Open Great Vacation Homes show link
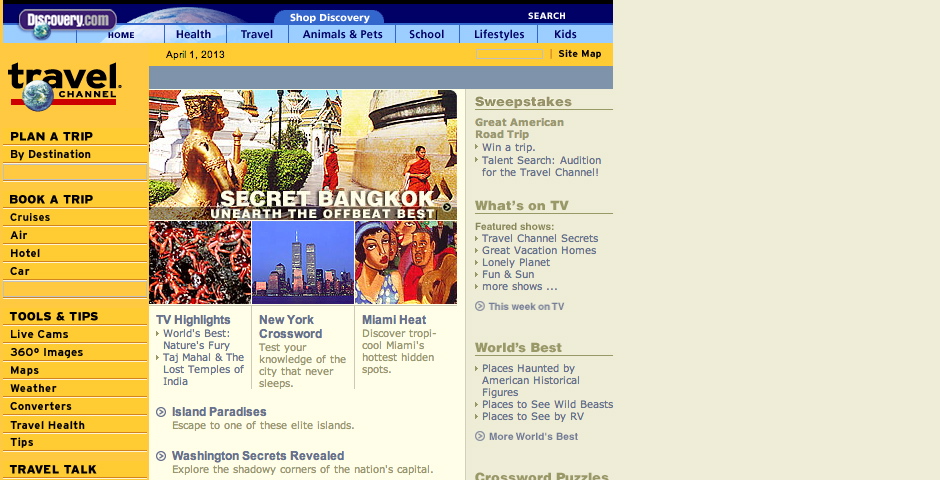Image resolution: width=940 pixels, height=480 pixels. pos(539,250)
